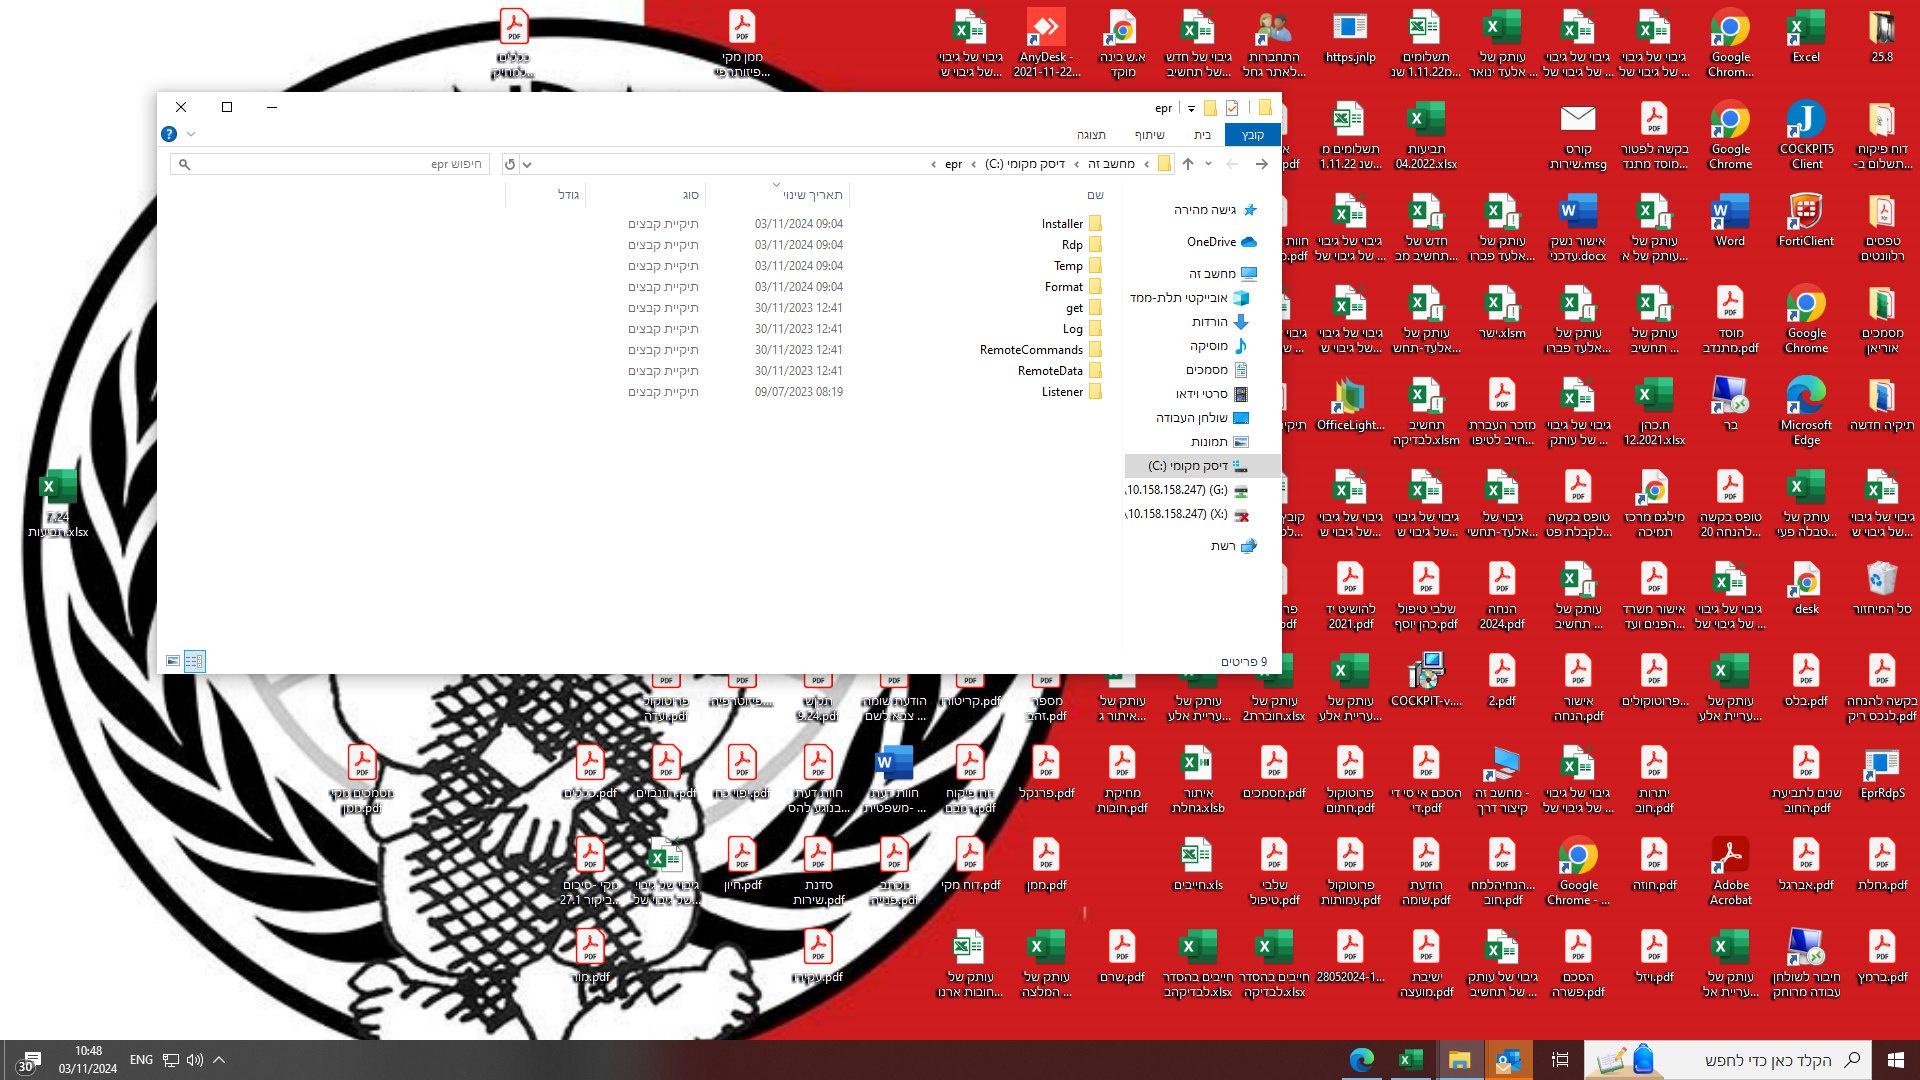Select the Log folder row
Viewport: 1920px width, 1080px height.
(865, 329)
